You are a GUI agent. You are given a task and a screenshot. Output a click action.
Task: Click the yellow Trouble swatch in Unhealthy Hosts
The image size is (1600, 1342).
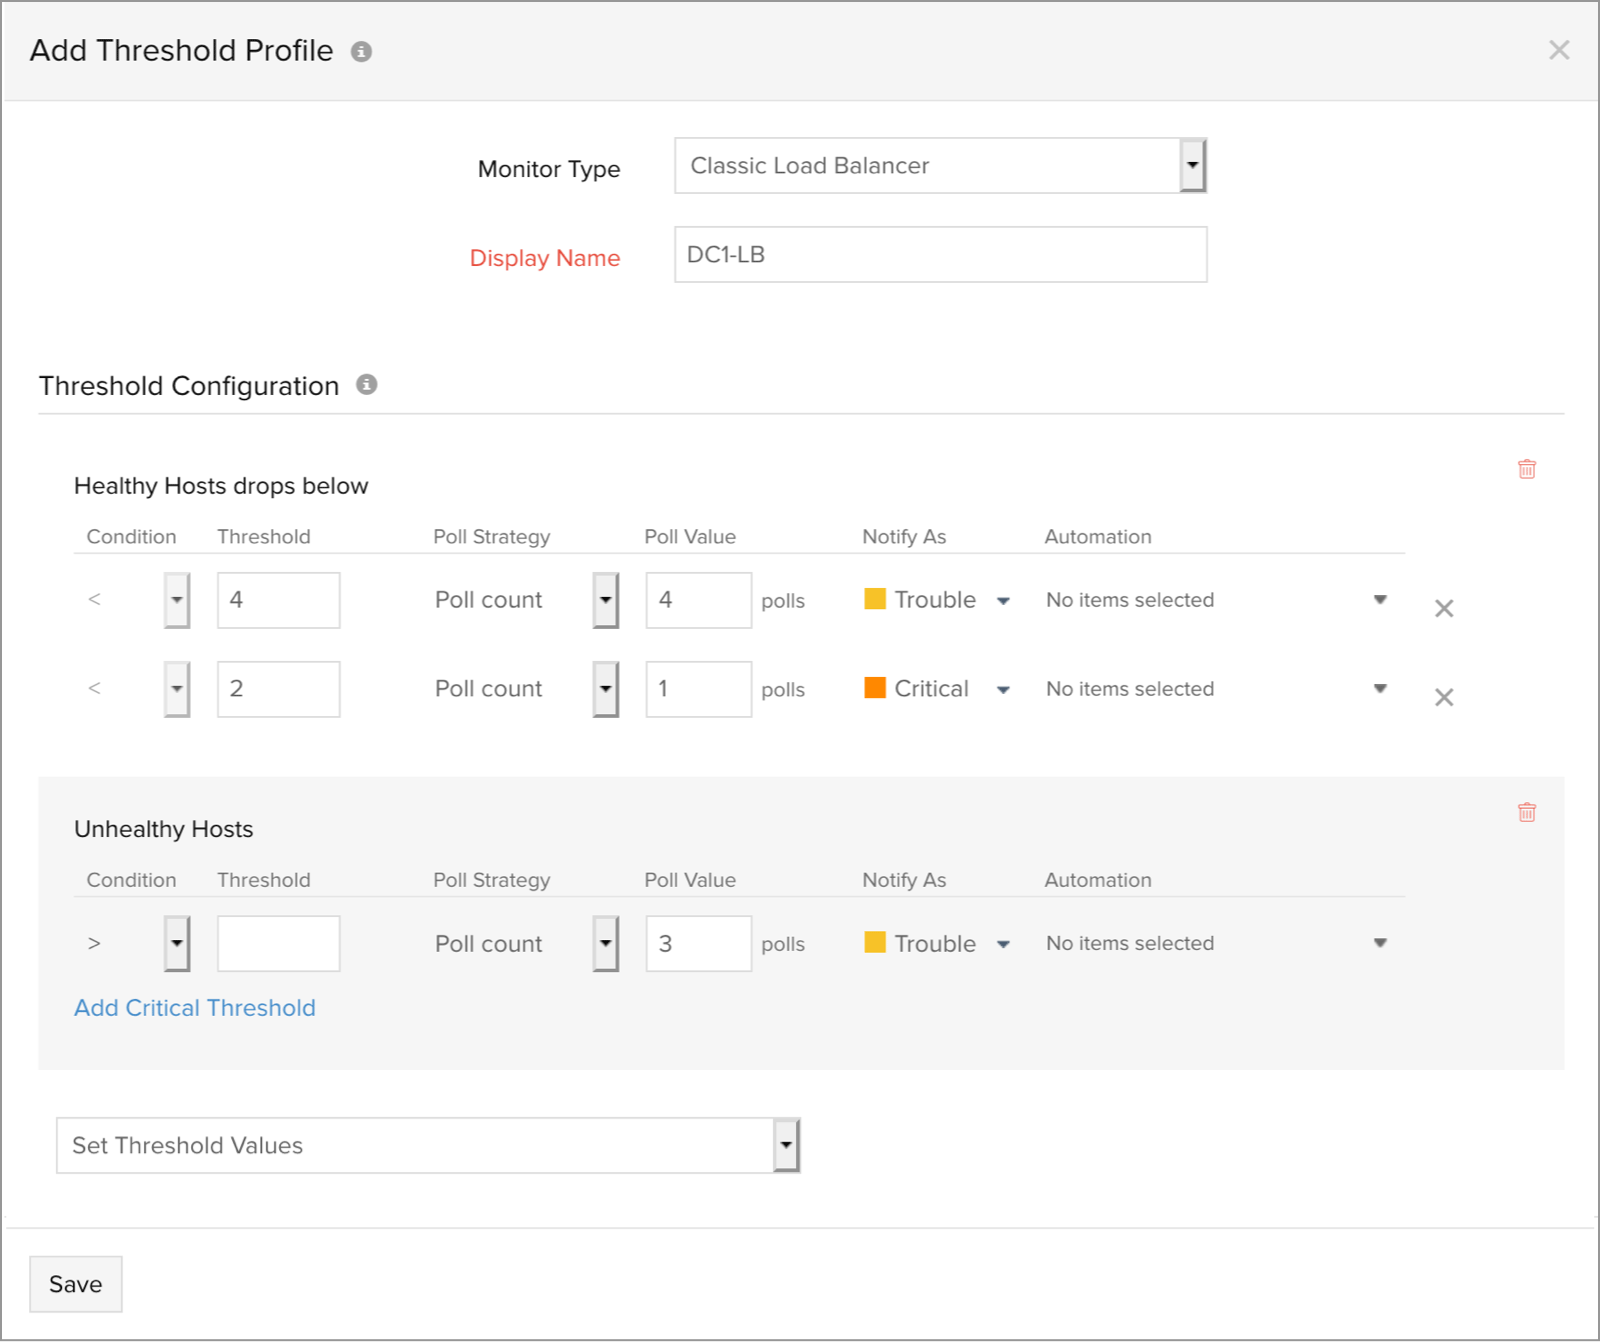[x=875, y=943]
